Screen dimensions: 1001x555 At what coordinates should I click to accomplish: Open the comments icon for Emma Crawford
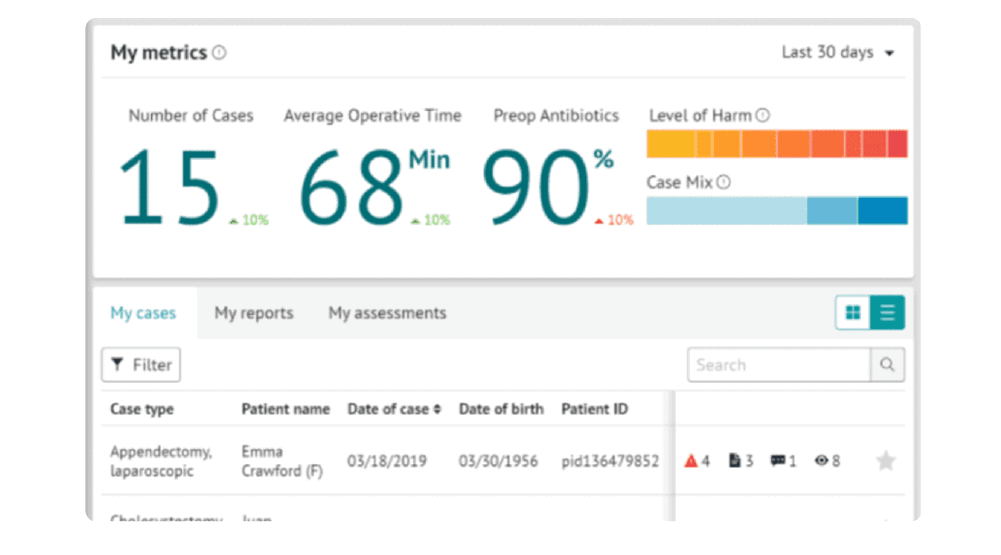click(778, 460)
